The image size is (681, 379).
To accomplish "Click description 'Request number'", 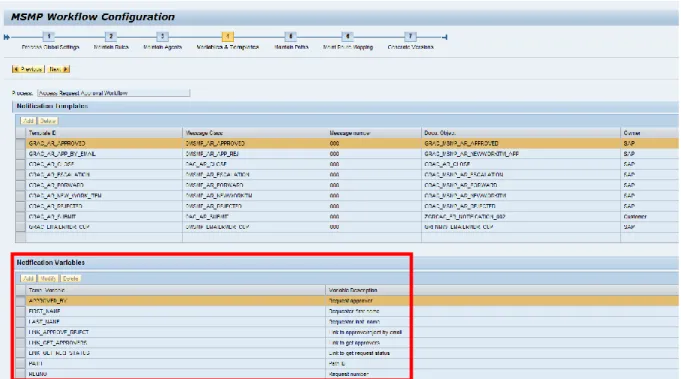I will [349, 374].
